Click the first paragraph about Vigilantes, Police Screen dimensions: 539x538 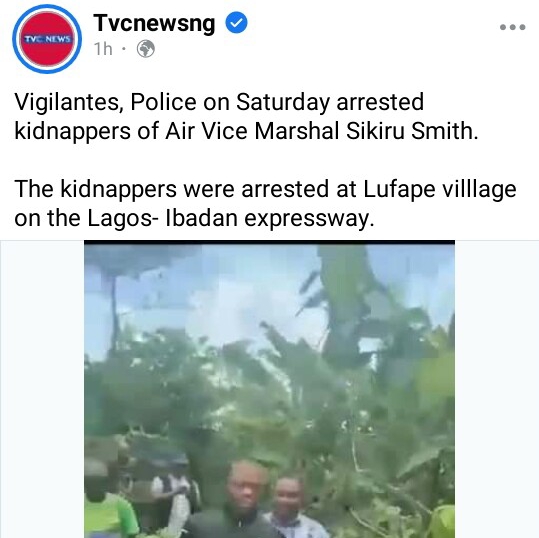click(x=246, y=116)
